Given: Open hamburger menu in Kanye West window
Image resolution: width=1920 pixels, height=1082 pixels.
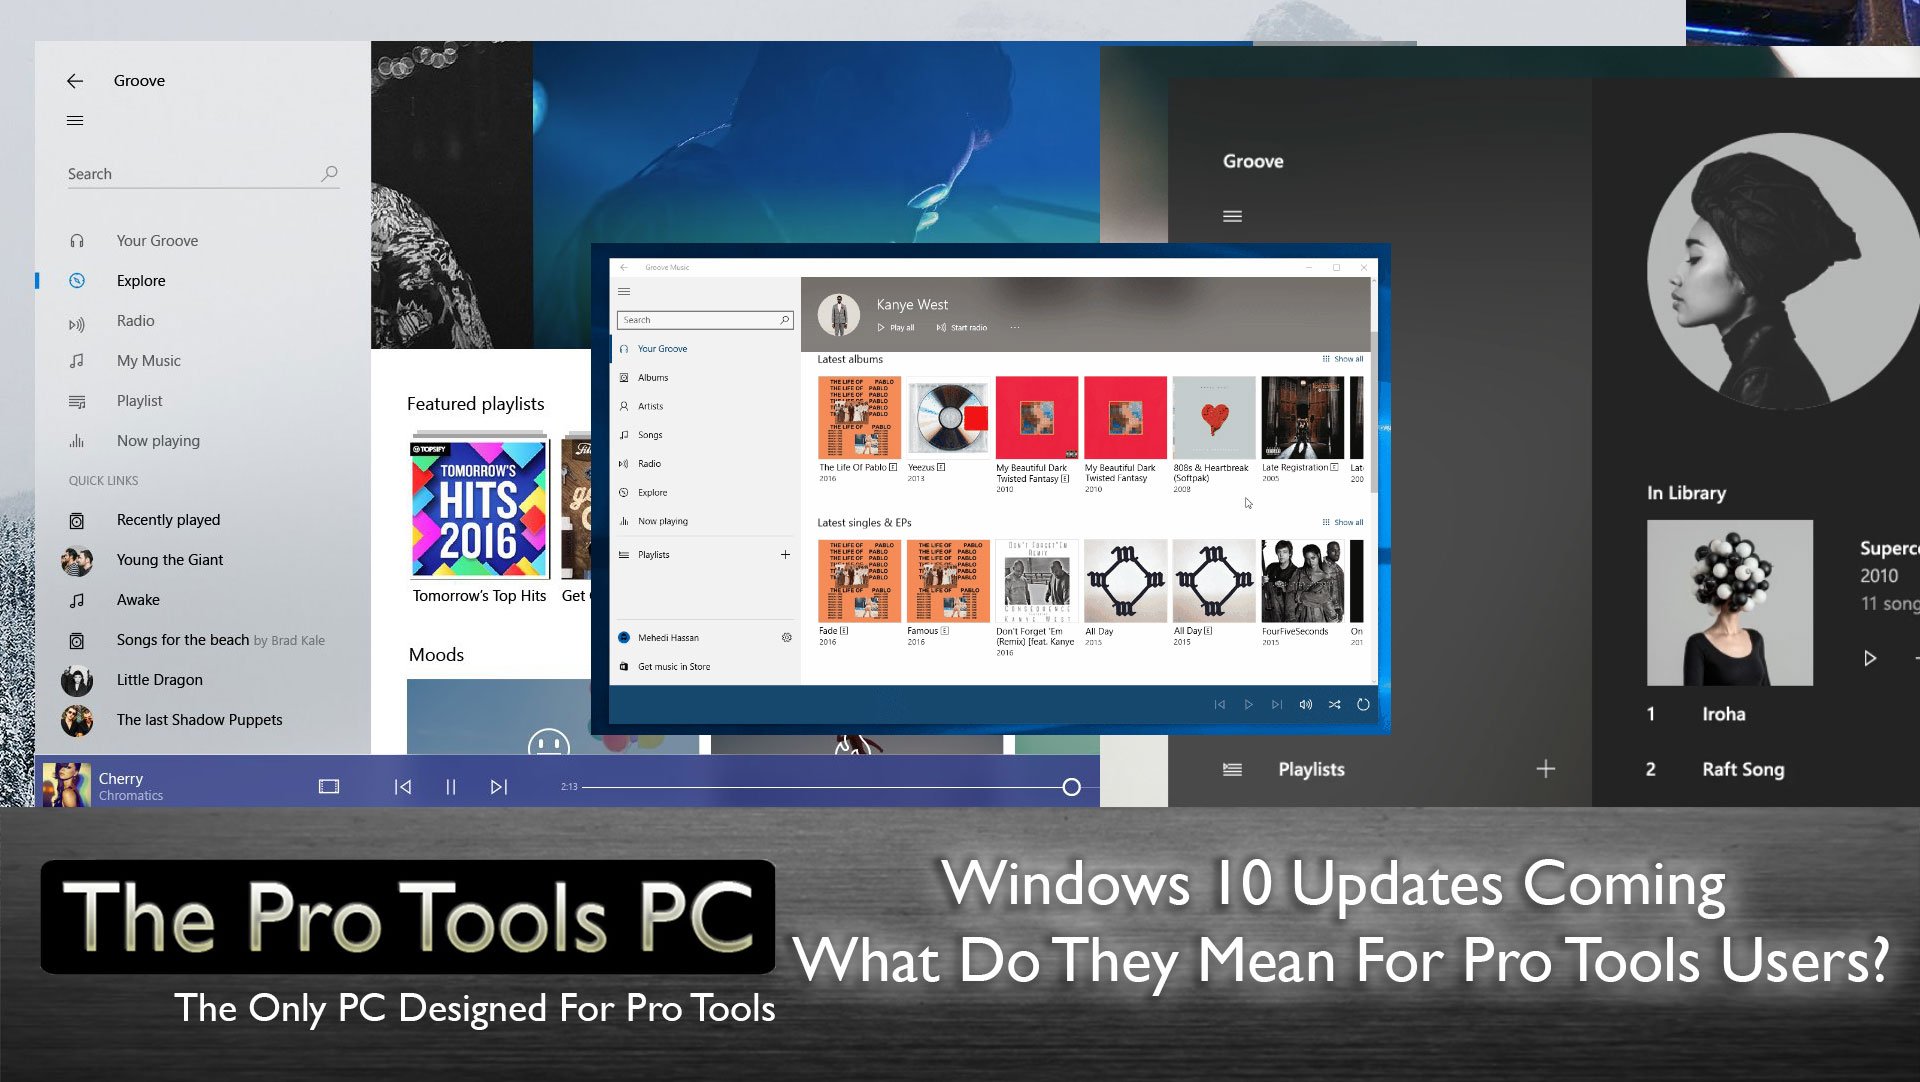Looking at the screenshot, I should click(x=624, y=292).
